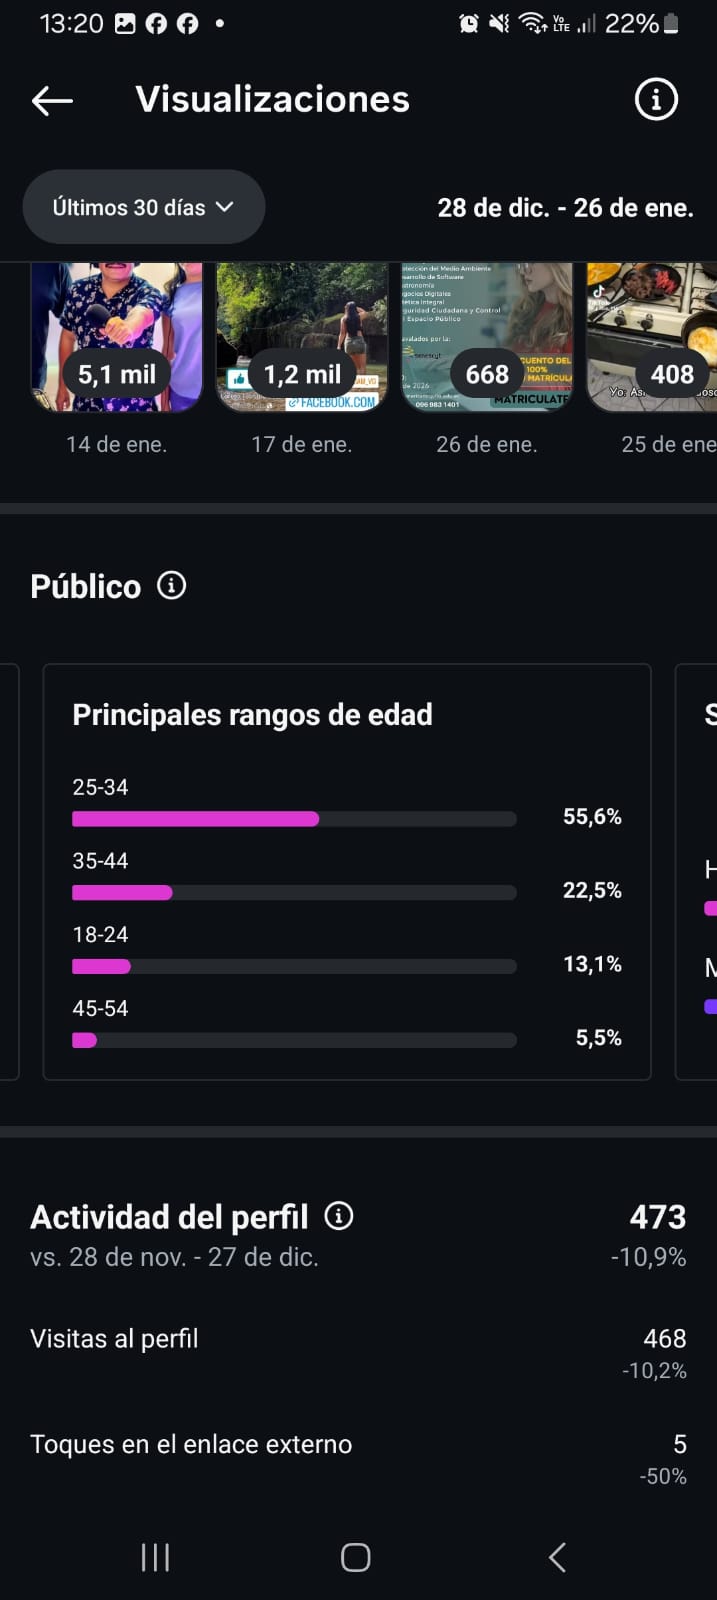This screenshot has width=717, height=1600.
Task: Tap the alarm icon in status bar
Action: pos(468,24)
